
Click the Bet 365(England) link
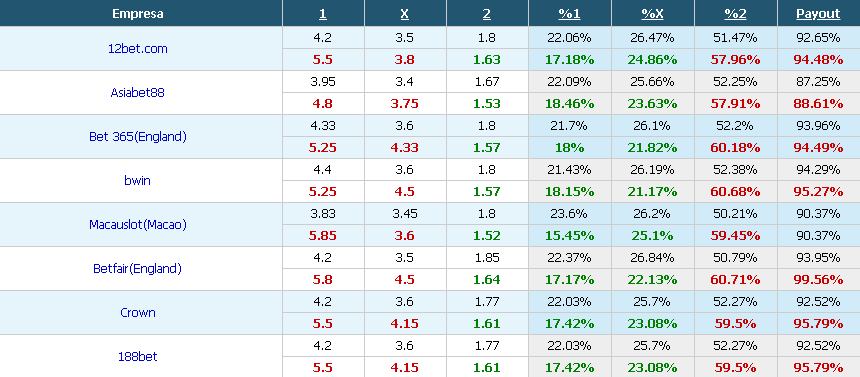[x=138, y=137]
